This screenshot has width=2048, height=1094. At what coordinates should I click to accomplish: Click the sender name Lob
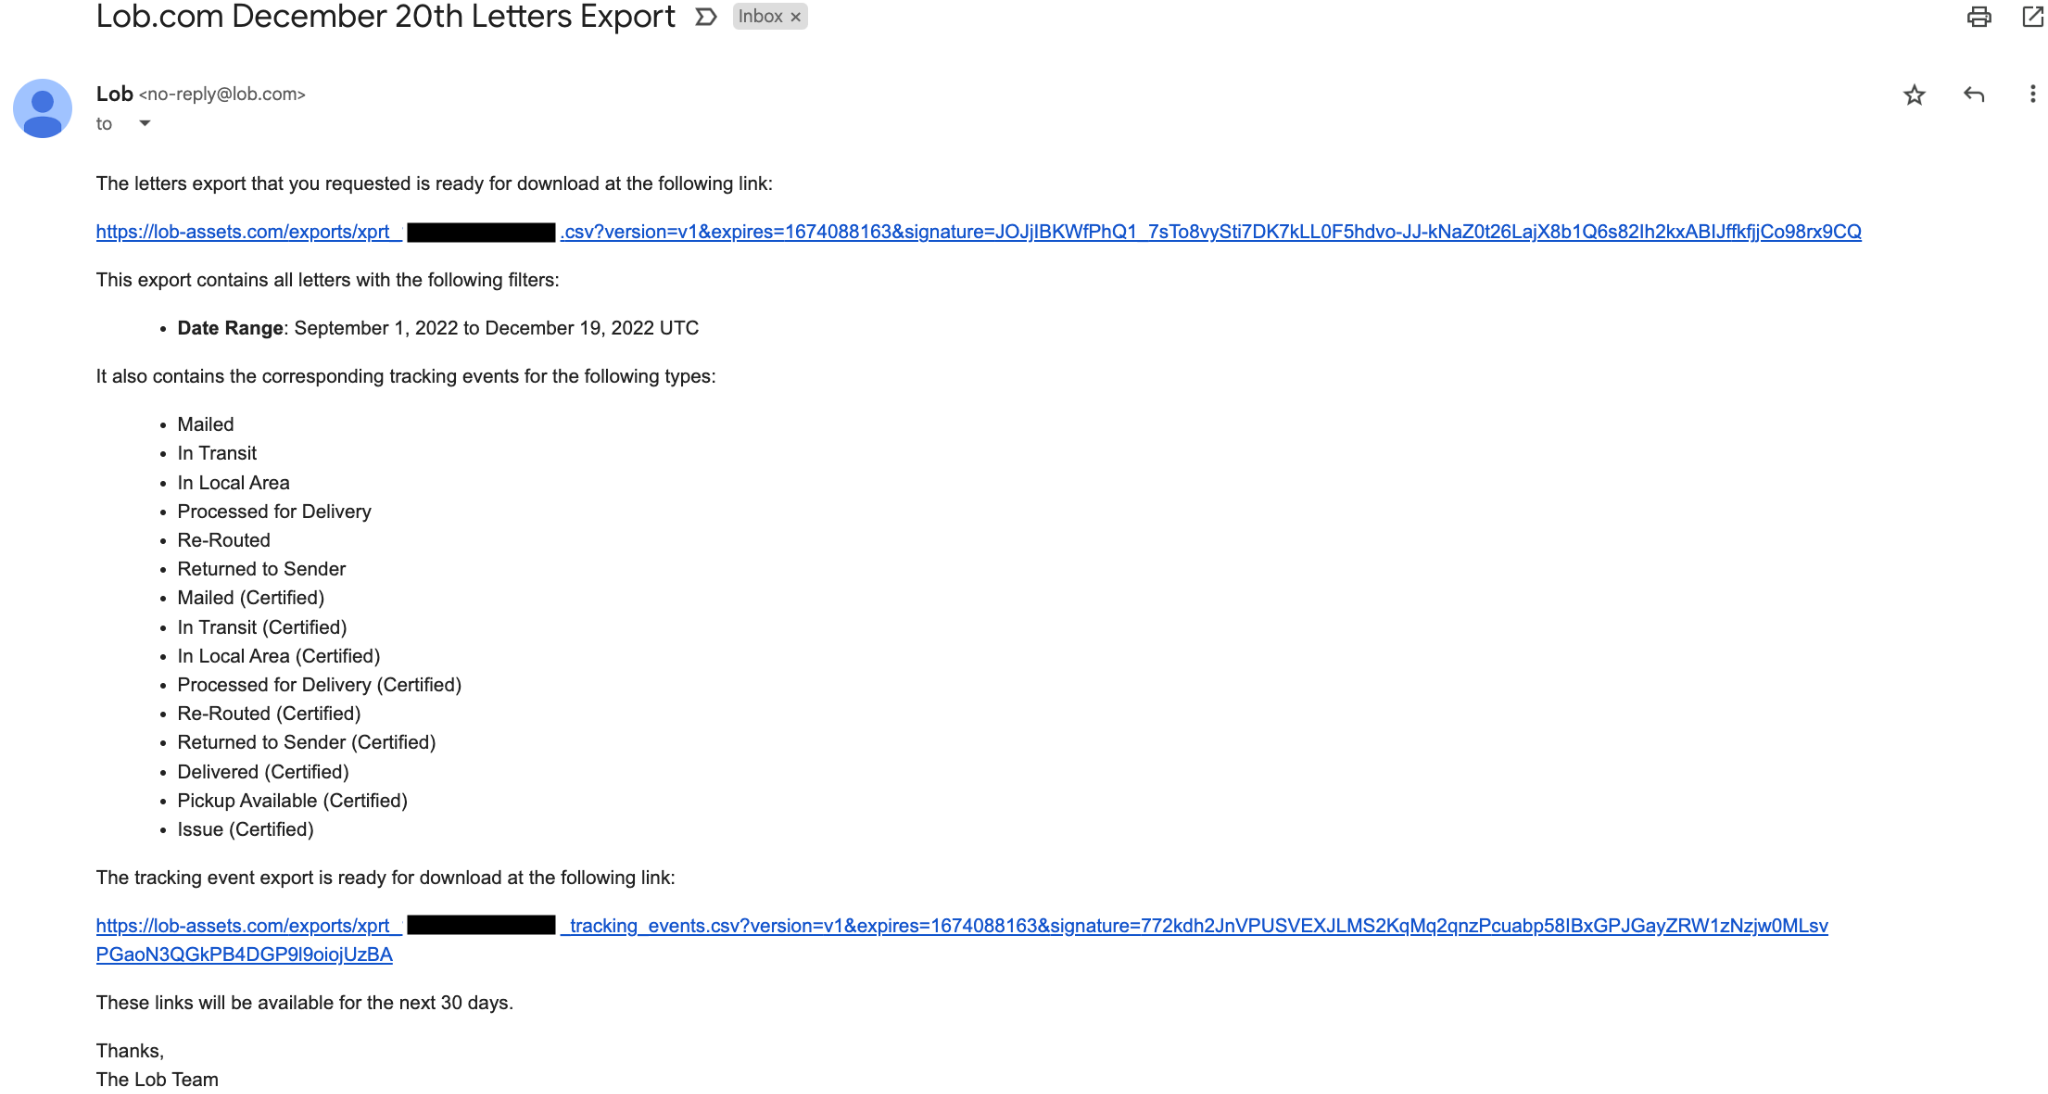click(114, 94)
